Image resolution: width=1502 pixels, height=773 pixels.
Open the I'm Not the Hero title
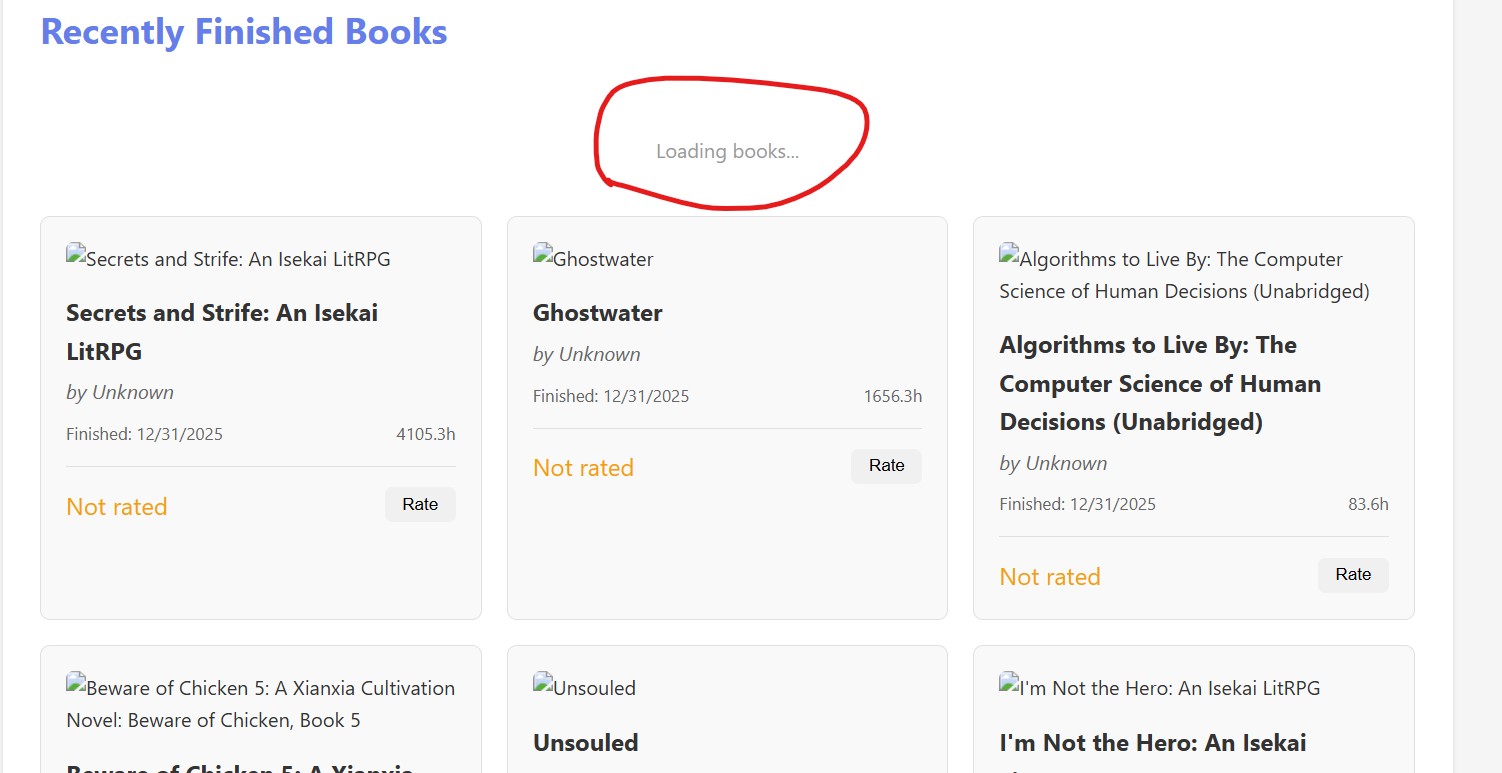[x=1152, y=744]
